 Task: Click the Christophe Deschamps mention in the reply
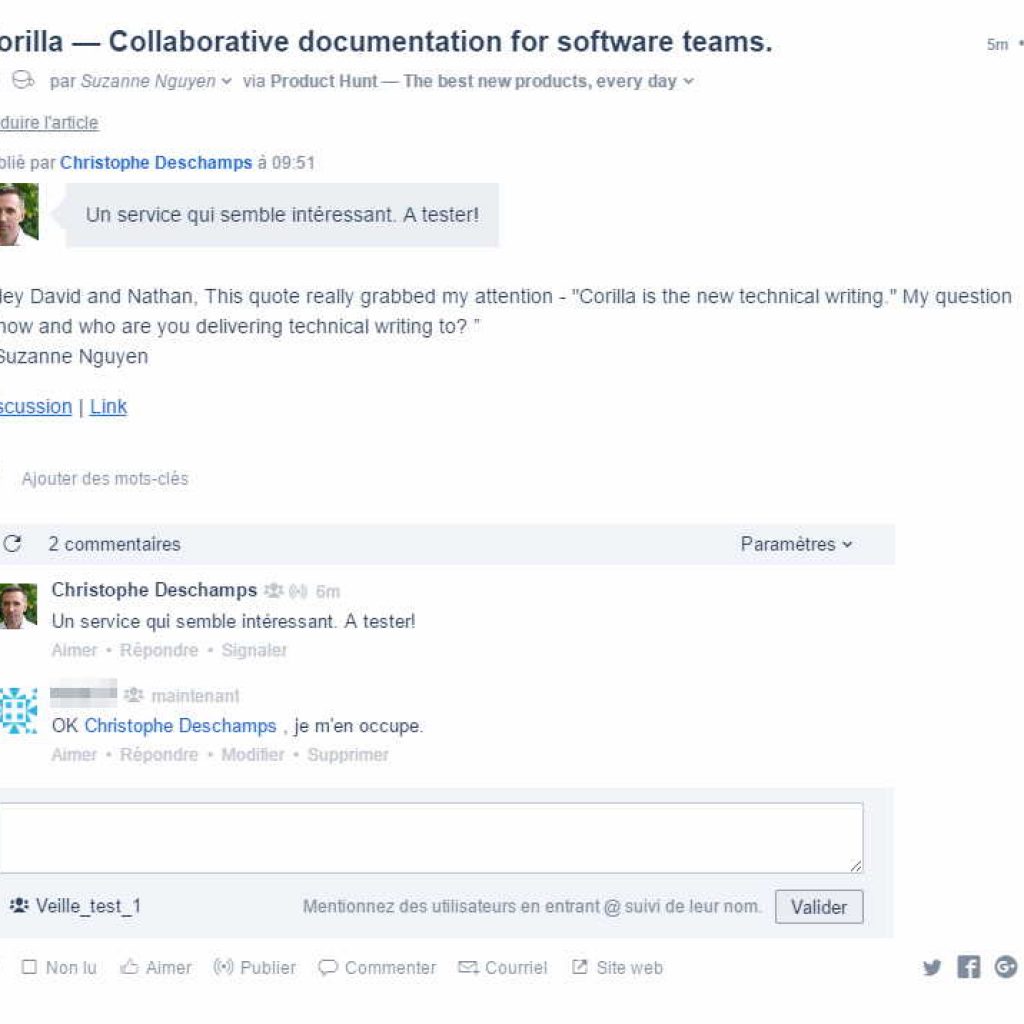180,726
